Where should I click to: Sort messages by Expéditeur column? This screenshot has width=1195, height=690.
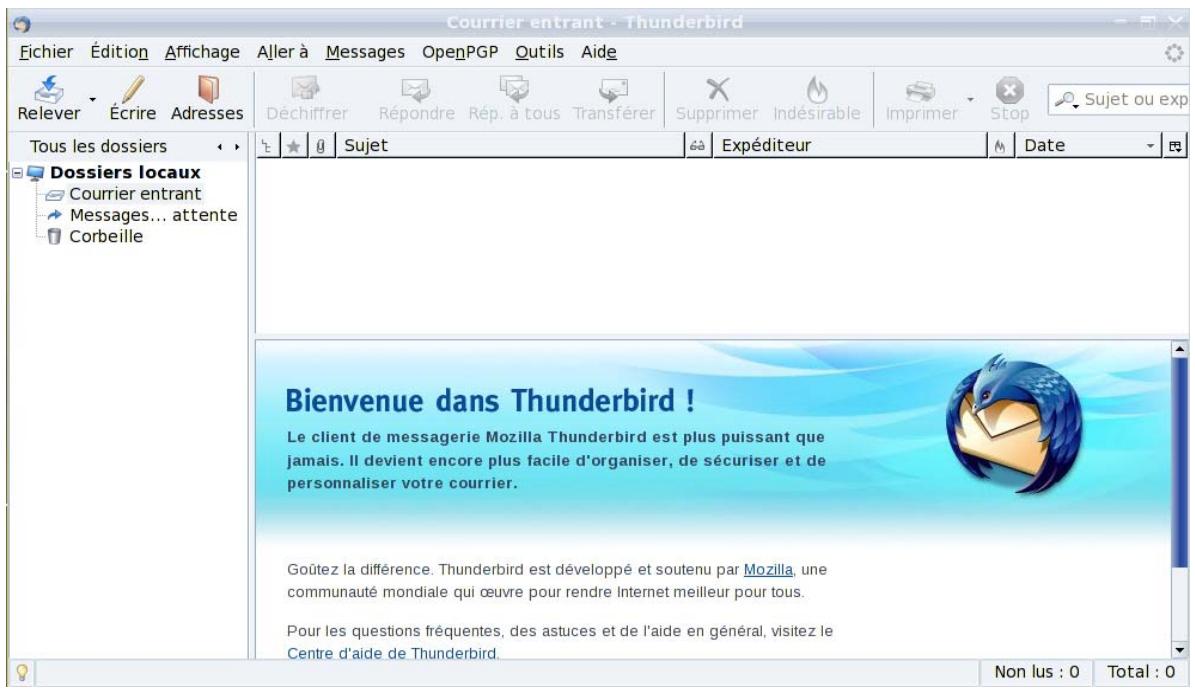click(849, 146)
